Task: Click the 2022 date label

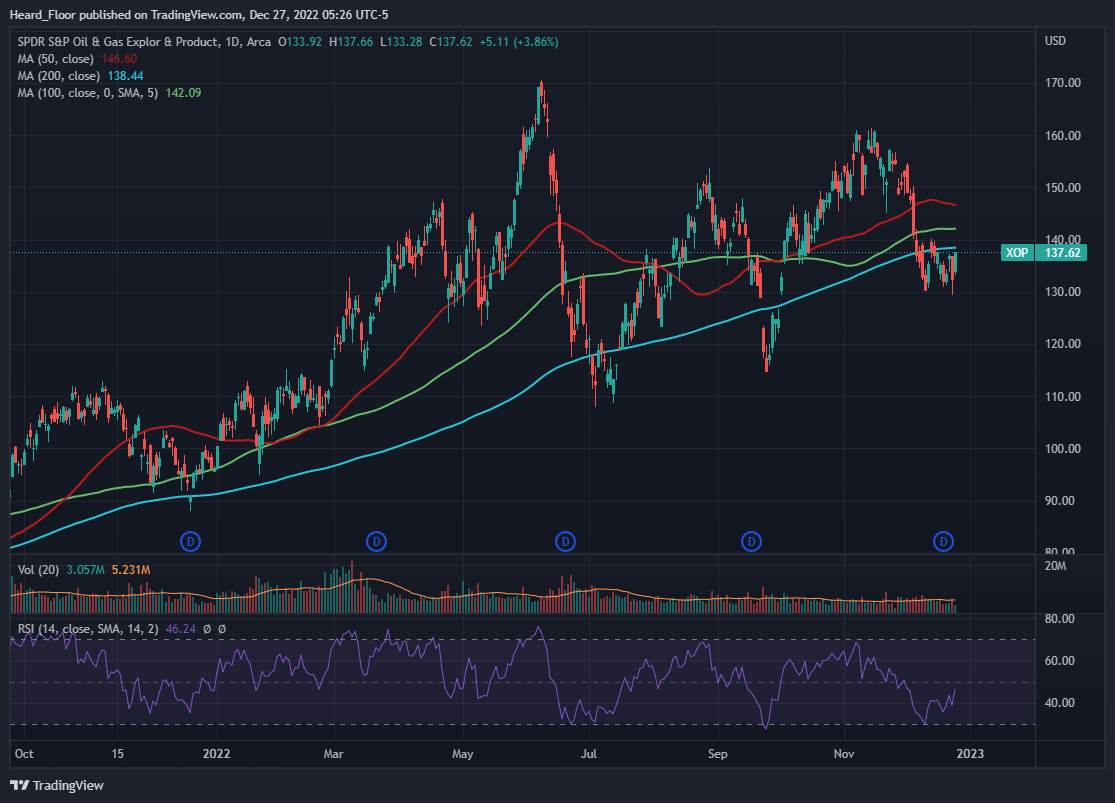Action: tap(216, 754)
